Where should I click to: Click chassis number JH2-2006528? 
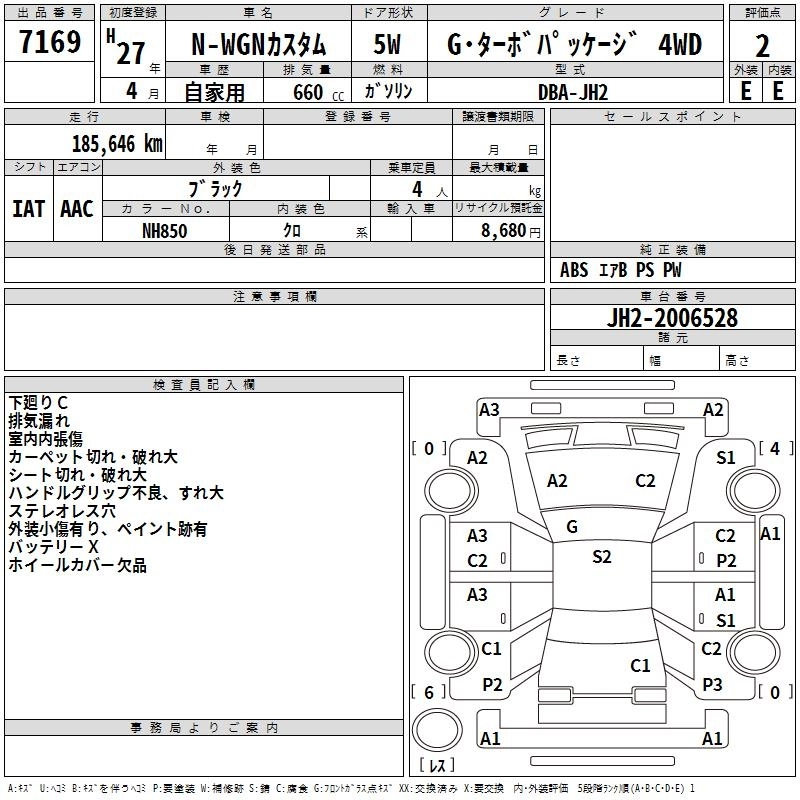click(x=672, y=318)
